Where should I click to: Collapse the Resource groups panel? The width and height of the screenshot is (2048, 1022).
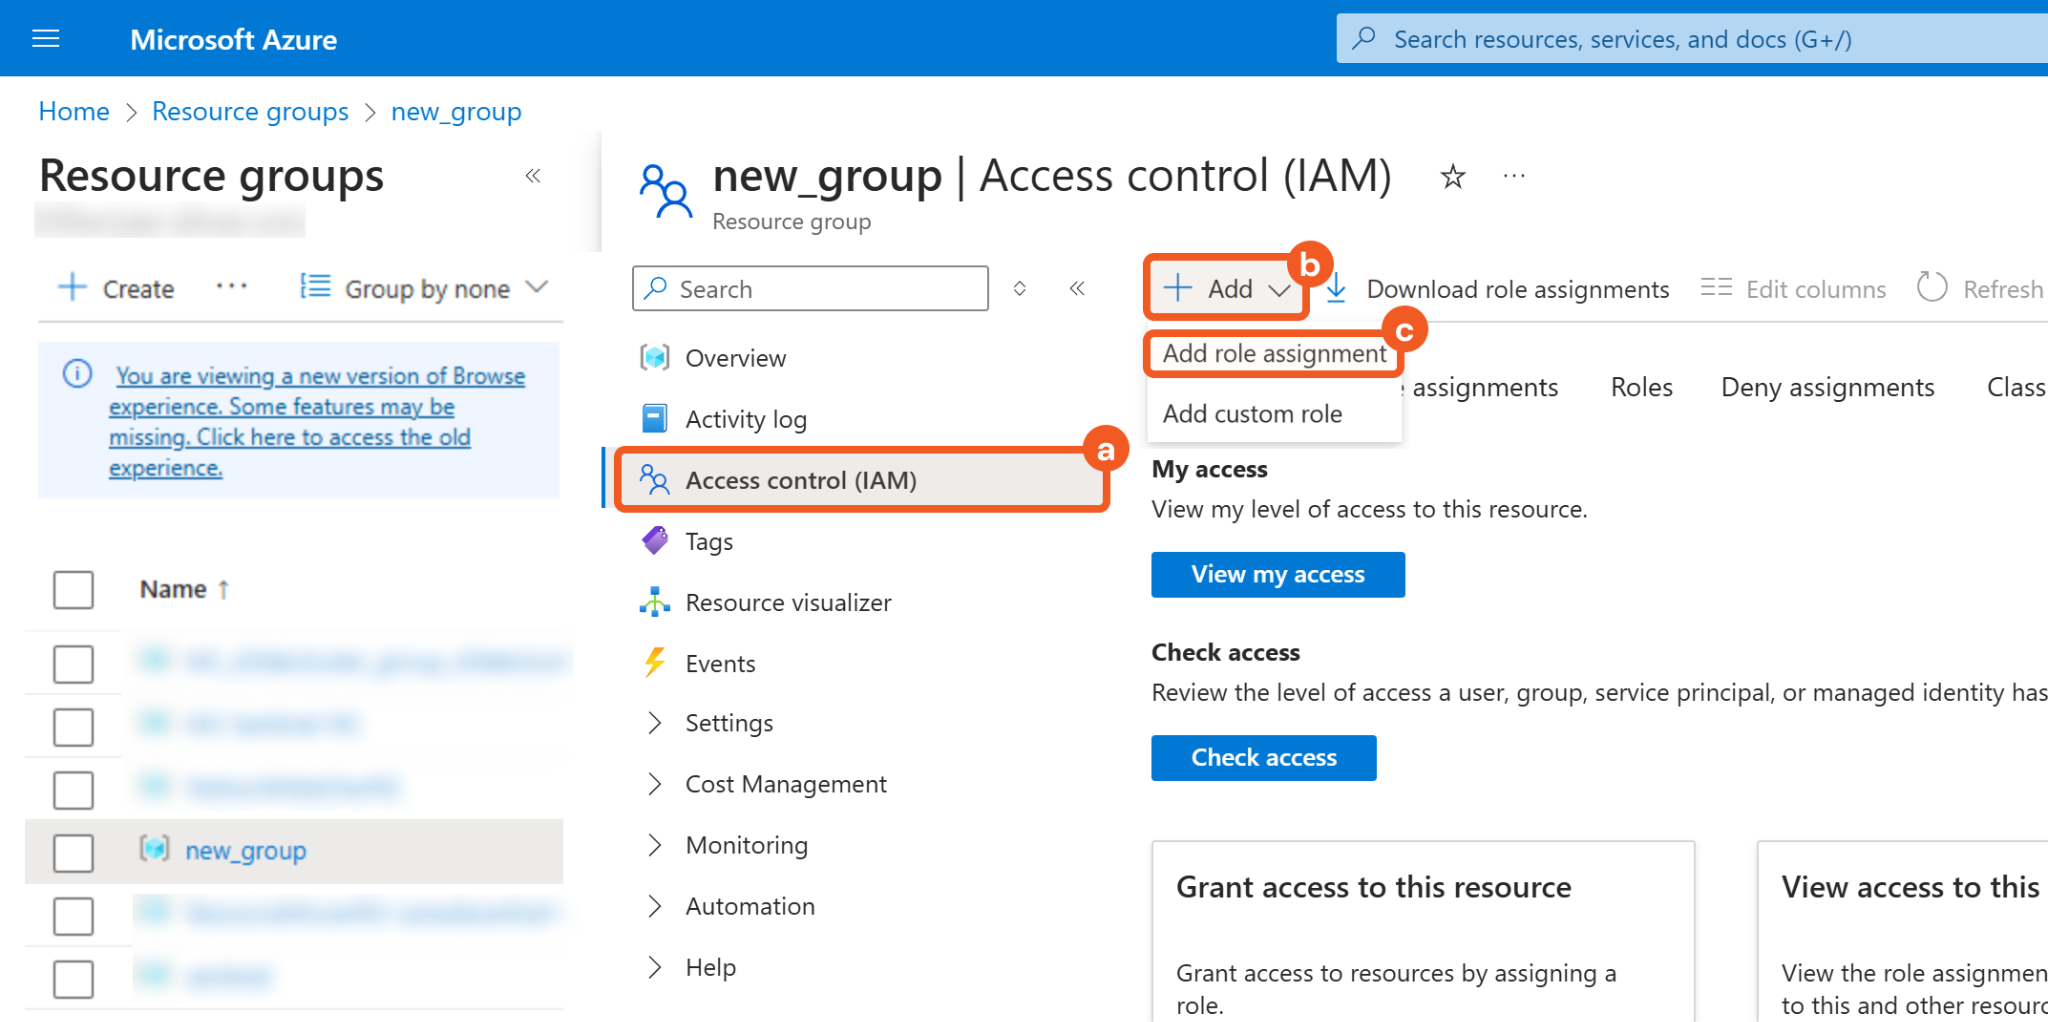click(533, 176)
